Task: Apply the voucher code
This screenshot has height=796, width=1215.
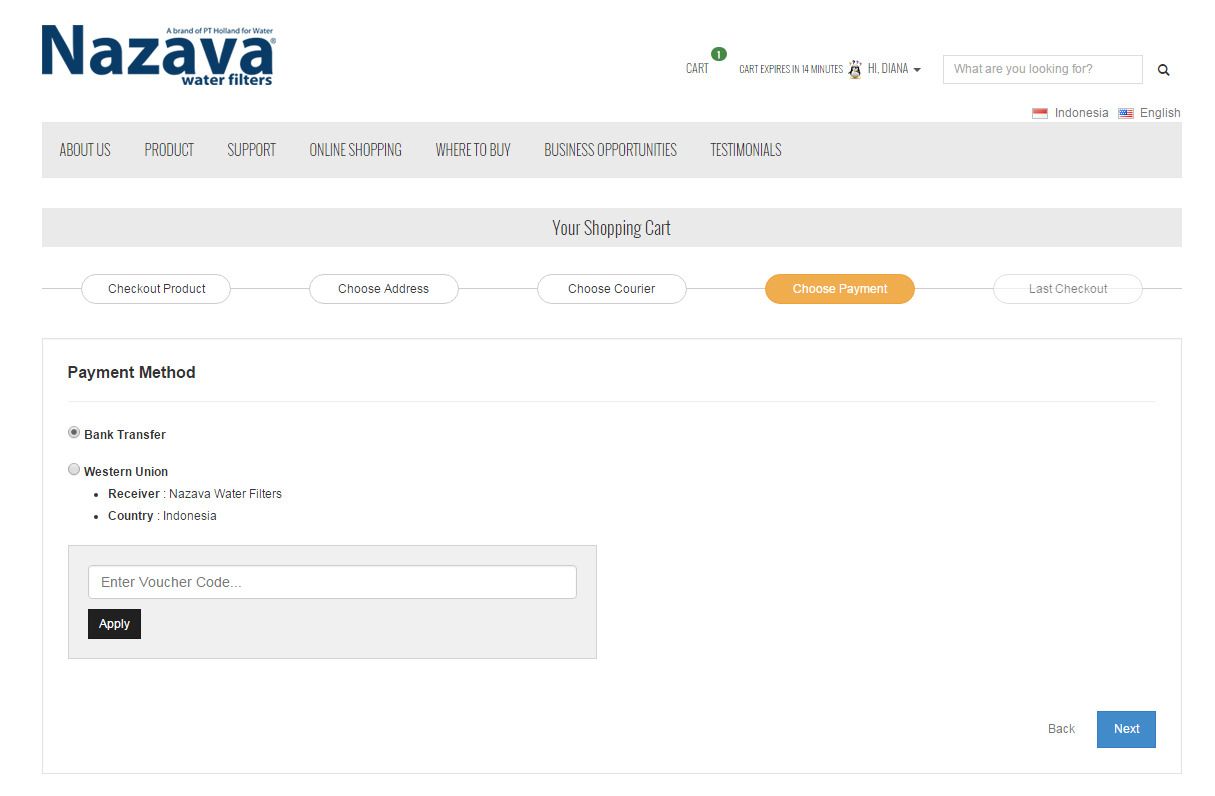Action: (x=114, y=624)
